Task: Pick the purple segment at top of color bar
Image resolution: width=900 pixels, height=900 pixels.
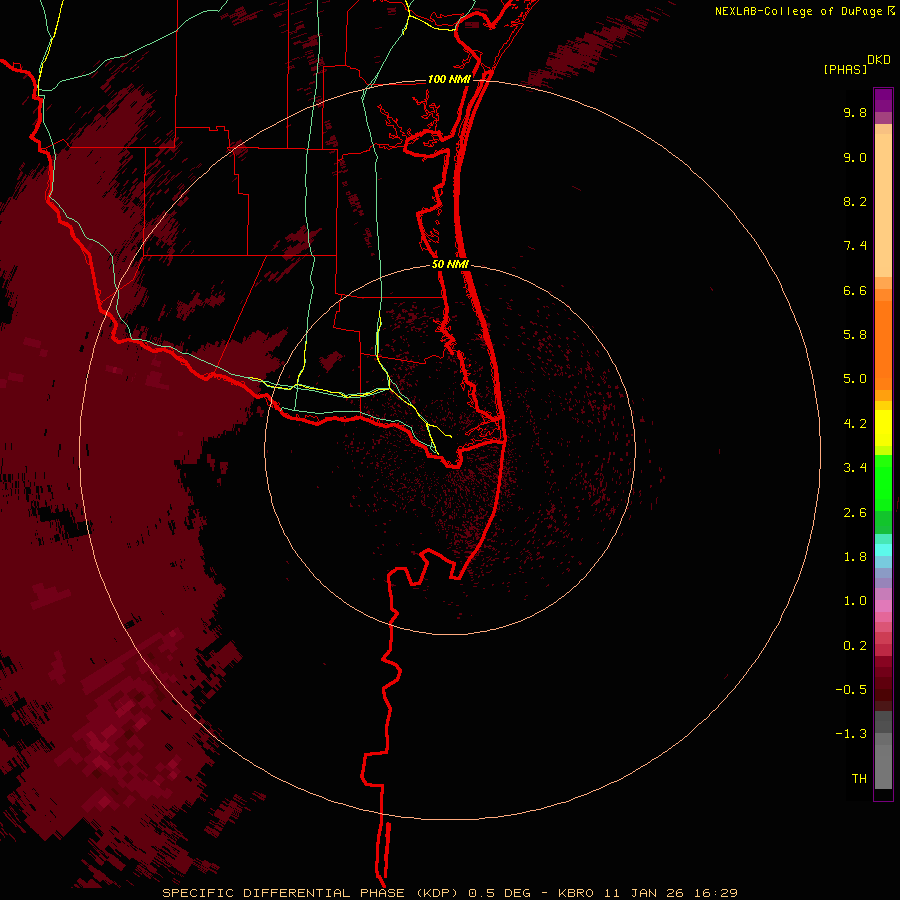Action: tap(883, 100)
